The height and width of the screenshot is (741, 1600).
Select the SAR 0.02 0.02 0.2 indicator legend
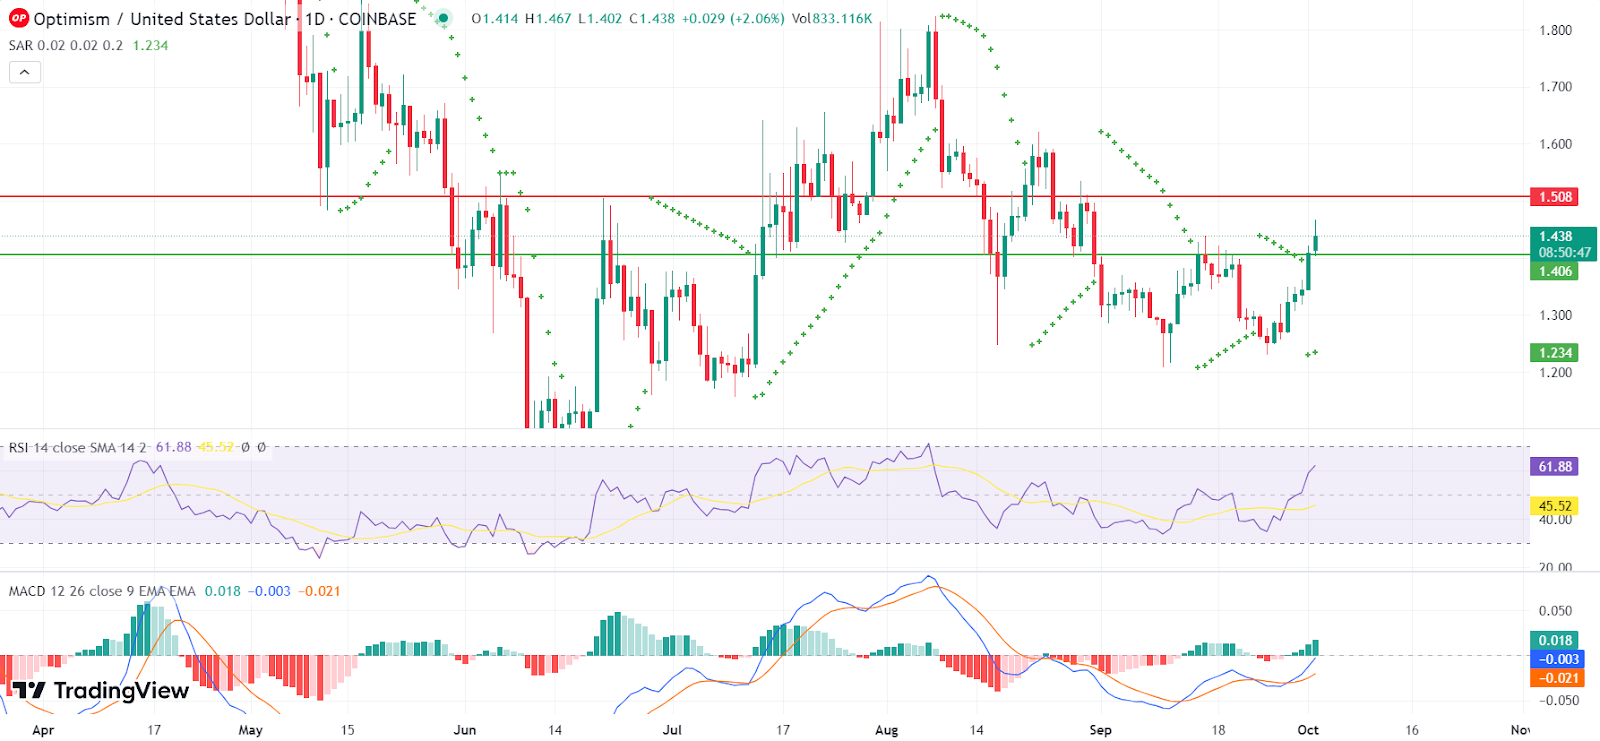[x=66, y=46]
